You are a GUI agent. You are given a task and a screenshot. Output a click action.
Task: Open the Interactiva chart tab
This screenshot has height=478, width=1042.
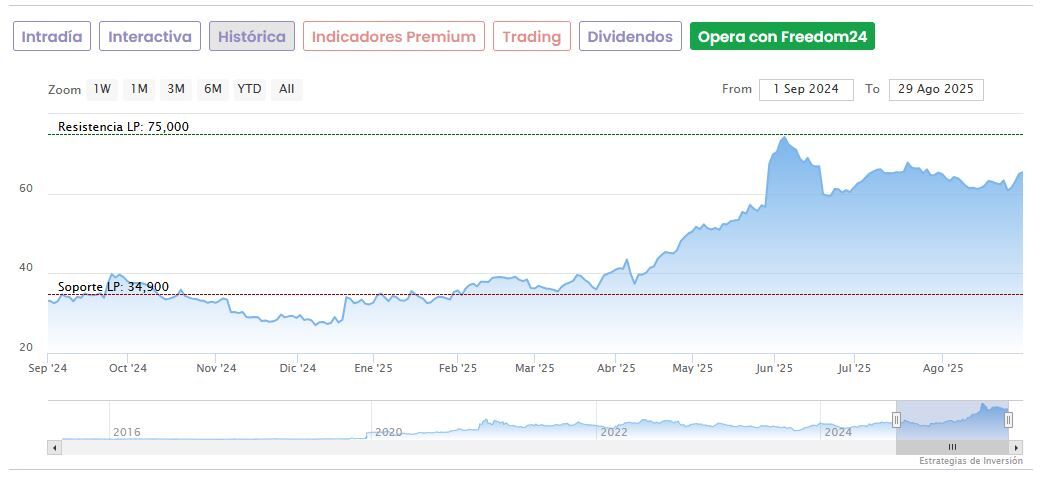click(x=150, y=37)
